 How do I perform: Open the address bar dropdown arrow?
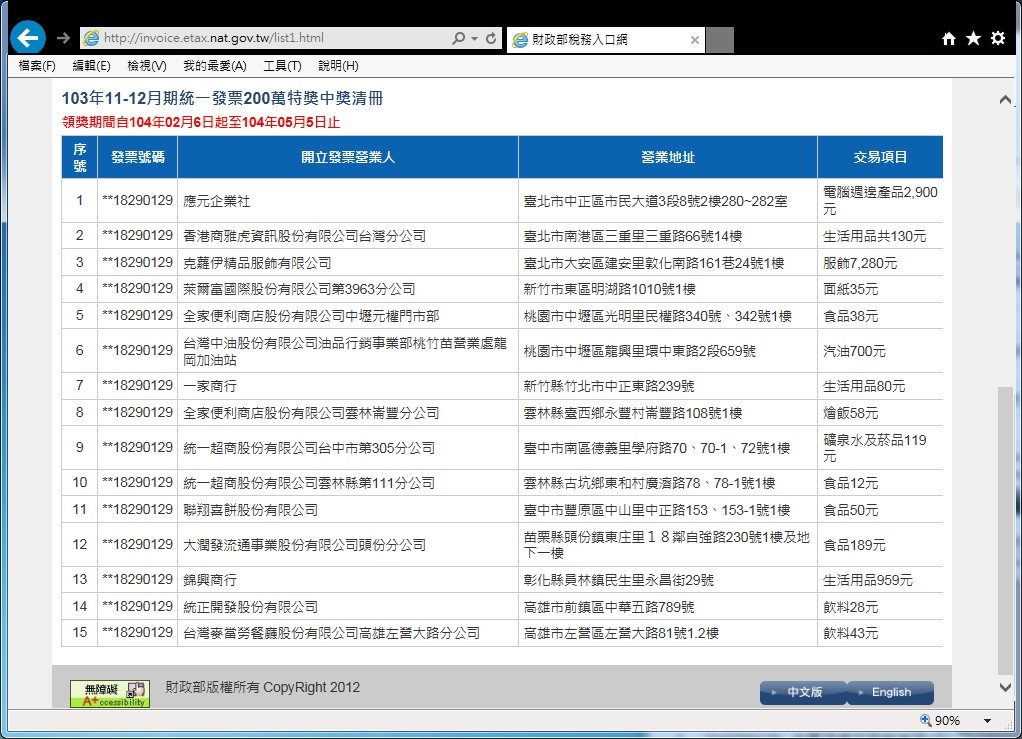[474, 38]
